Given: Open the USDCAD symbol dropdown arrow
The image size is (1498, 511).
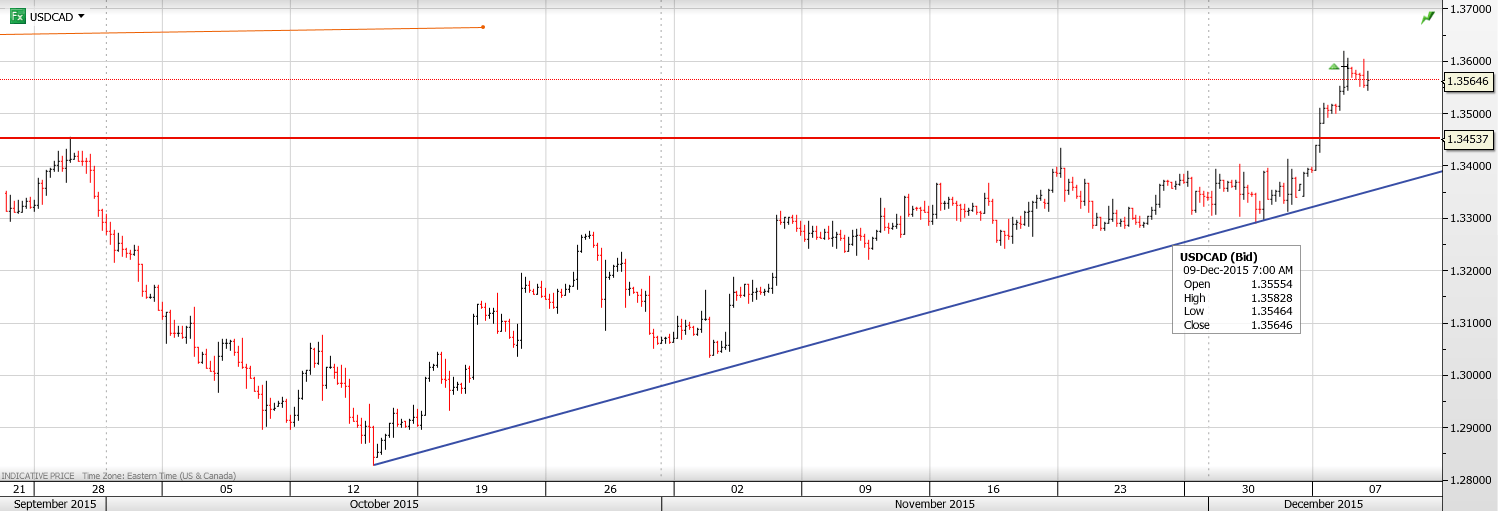Looking at the screenshot, I should [81, 16].
